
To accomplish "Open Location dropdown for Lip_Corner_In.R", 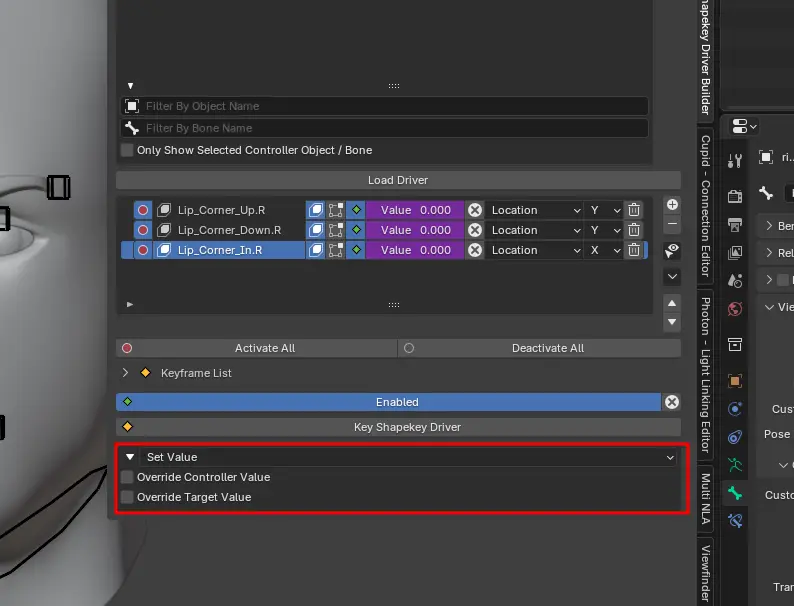I will click(534, 250).
